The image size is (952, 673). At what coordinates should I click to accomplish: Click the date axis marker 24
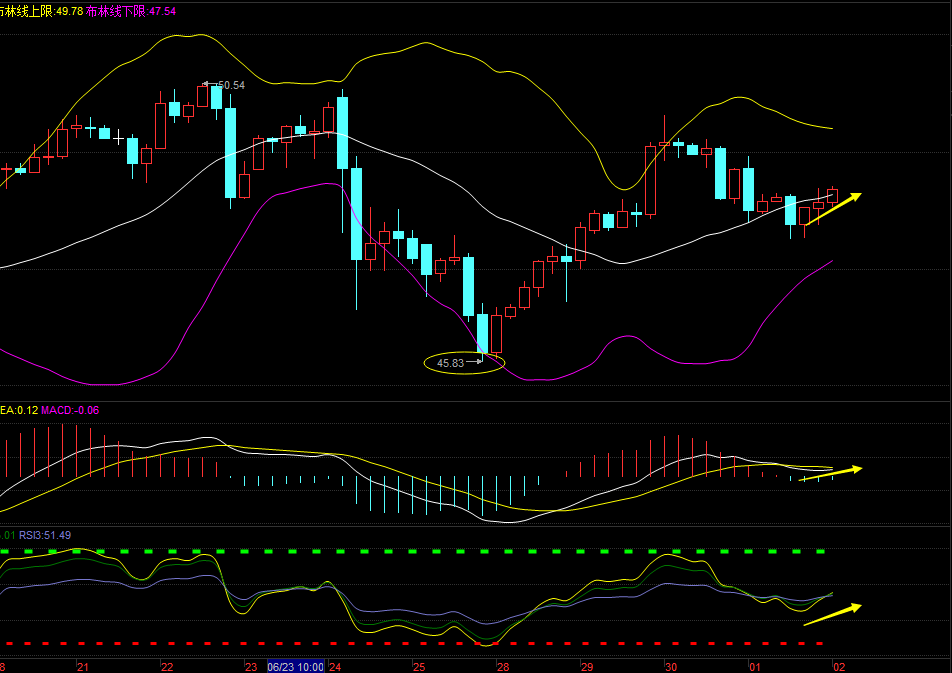335,667
